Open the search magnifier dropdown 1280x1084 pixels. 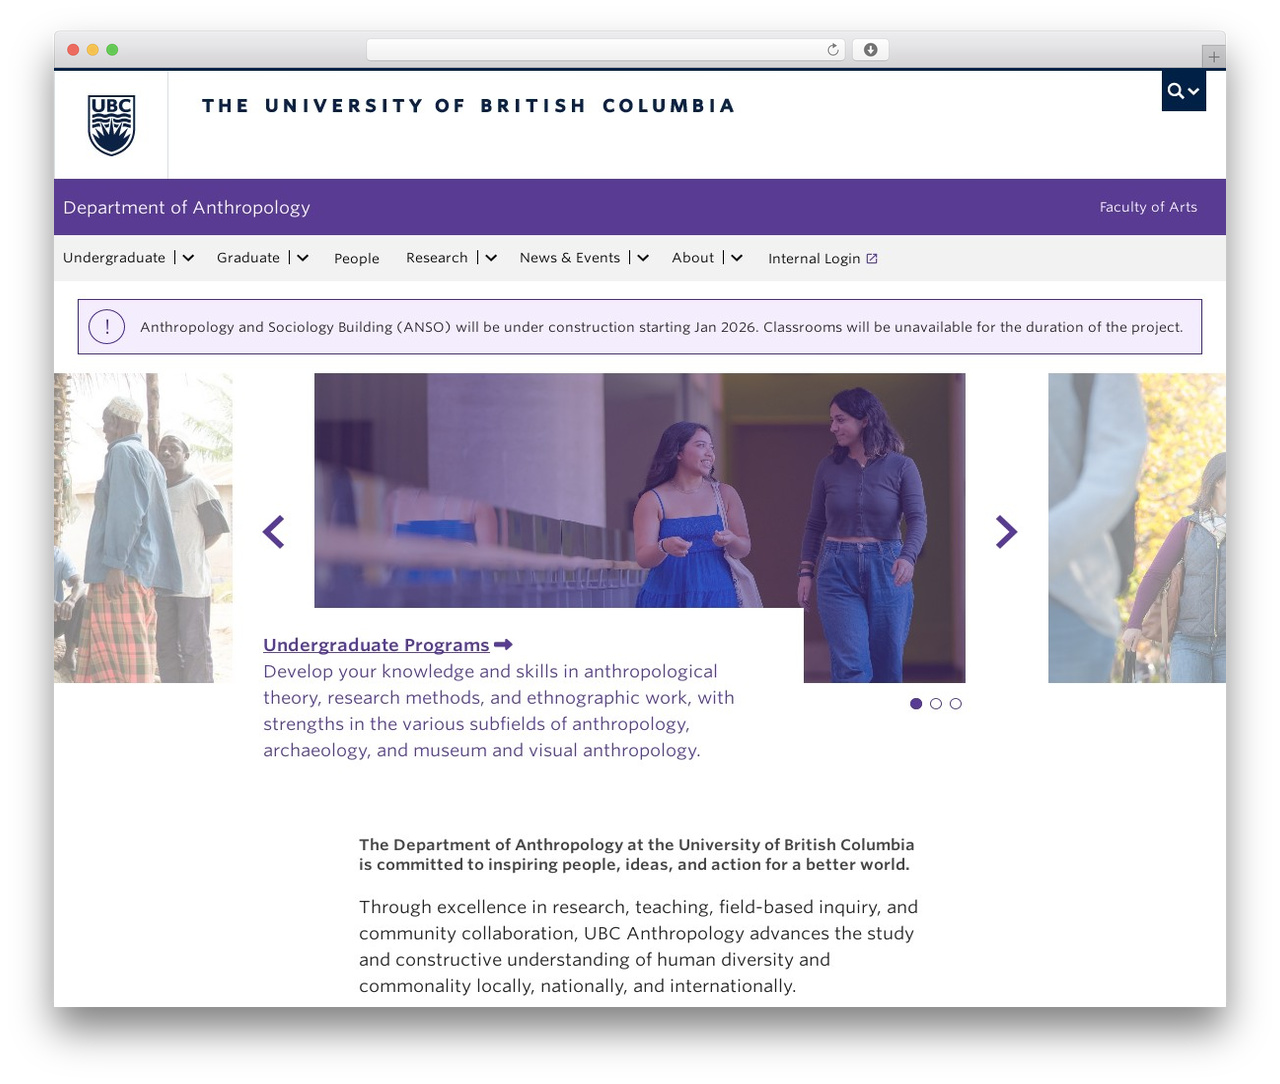coord(1183,91)
